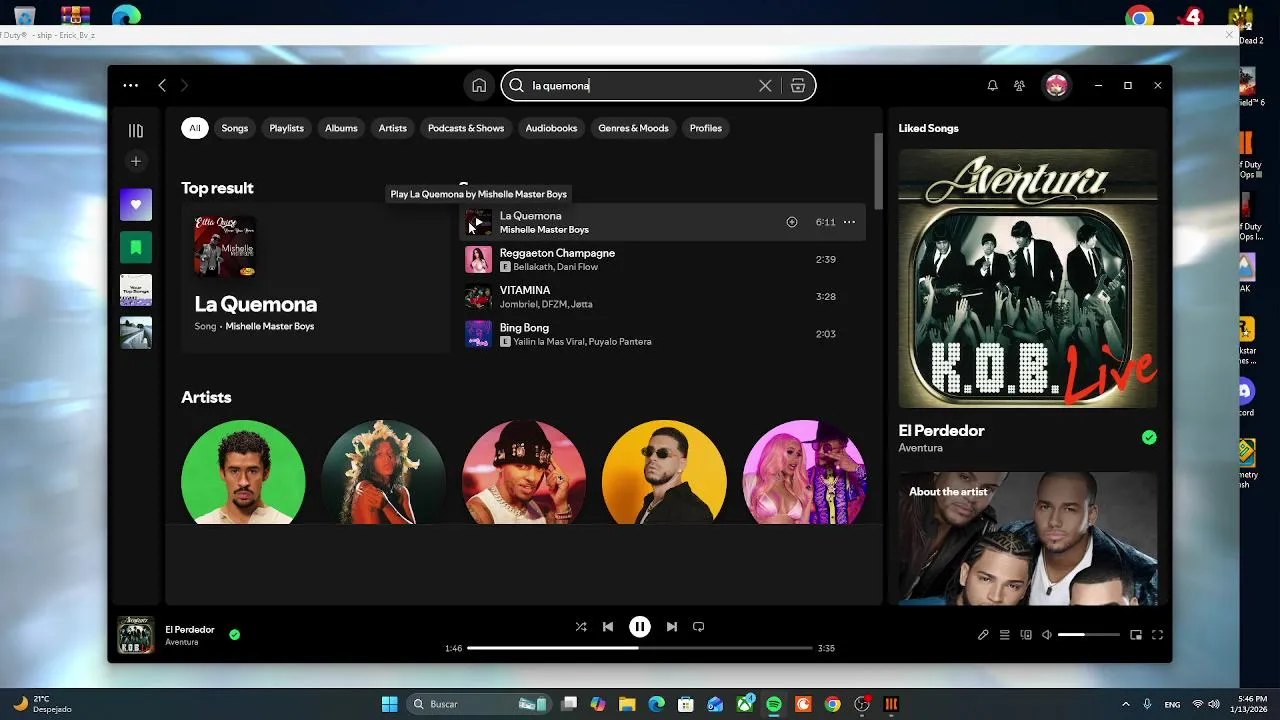Expand Your Library sidebar
The height and width of the screenshot is (720, 1280).
136,130
